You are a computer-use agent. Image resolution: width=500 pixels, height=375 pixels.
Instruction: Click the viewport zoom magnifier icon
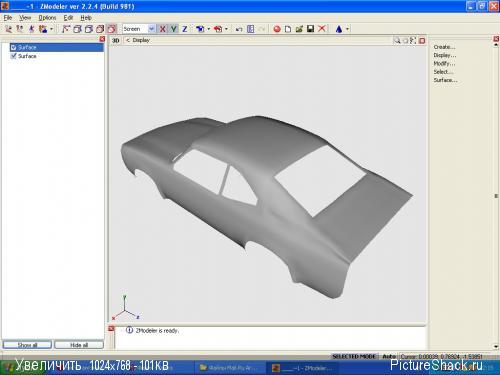pyautogui.click(x=397, y=41)
